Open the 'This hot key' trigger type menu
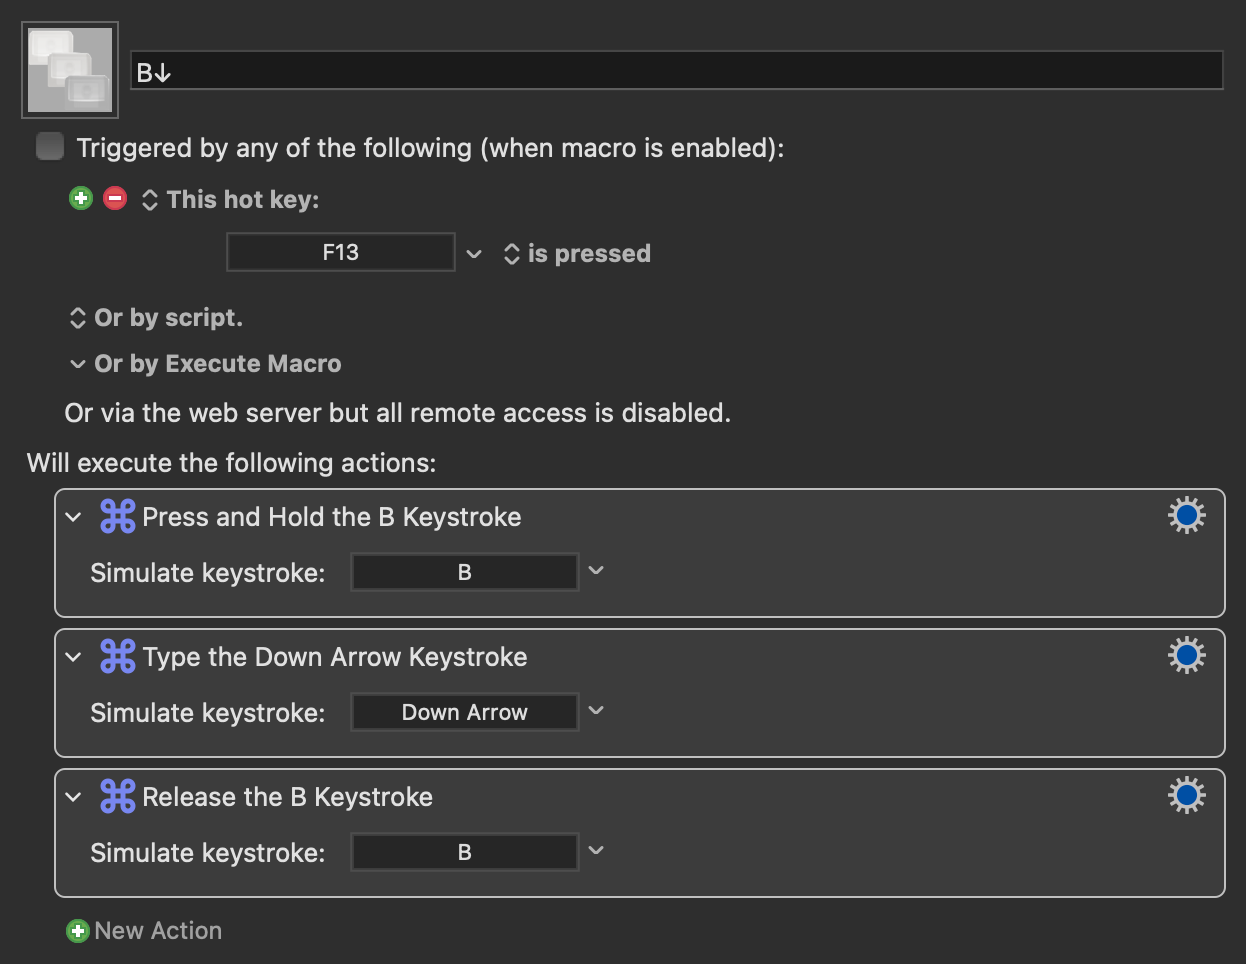This screenshot has height=964, width=1246. pyautogui.click(x=231, y=199)
